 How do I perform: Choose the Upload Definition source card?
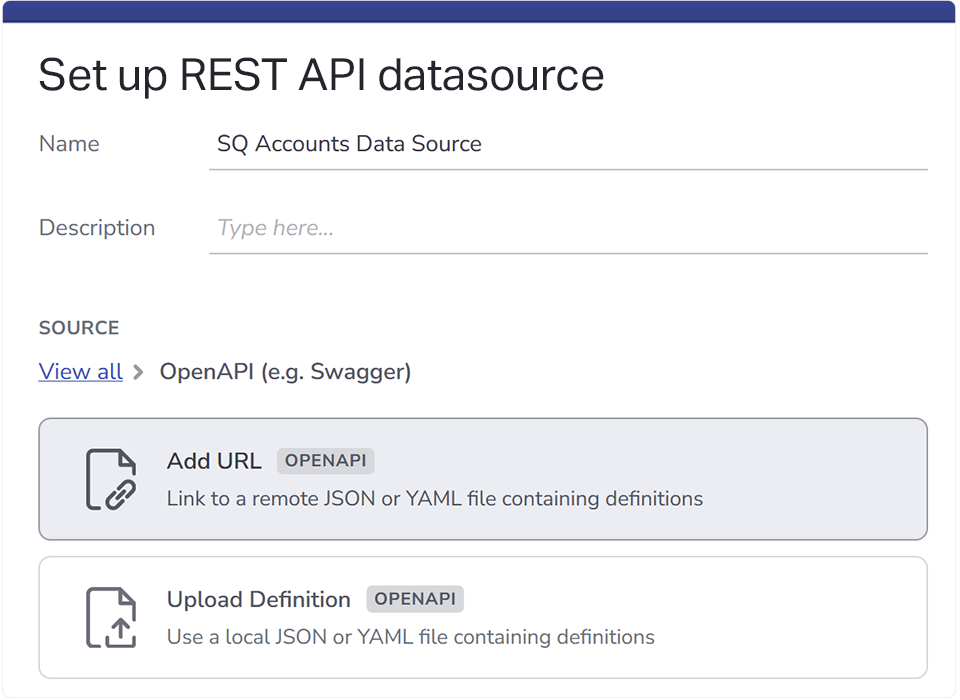click(483, 618)
